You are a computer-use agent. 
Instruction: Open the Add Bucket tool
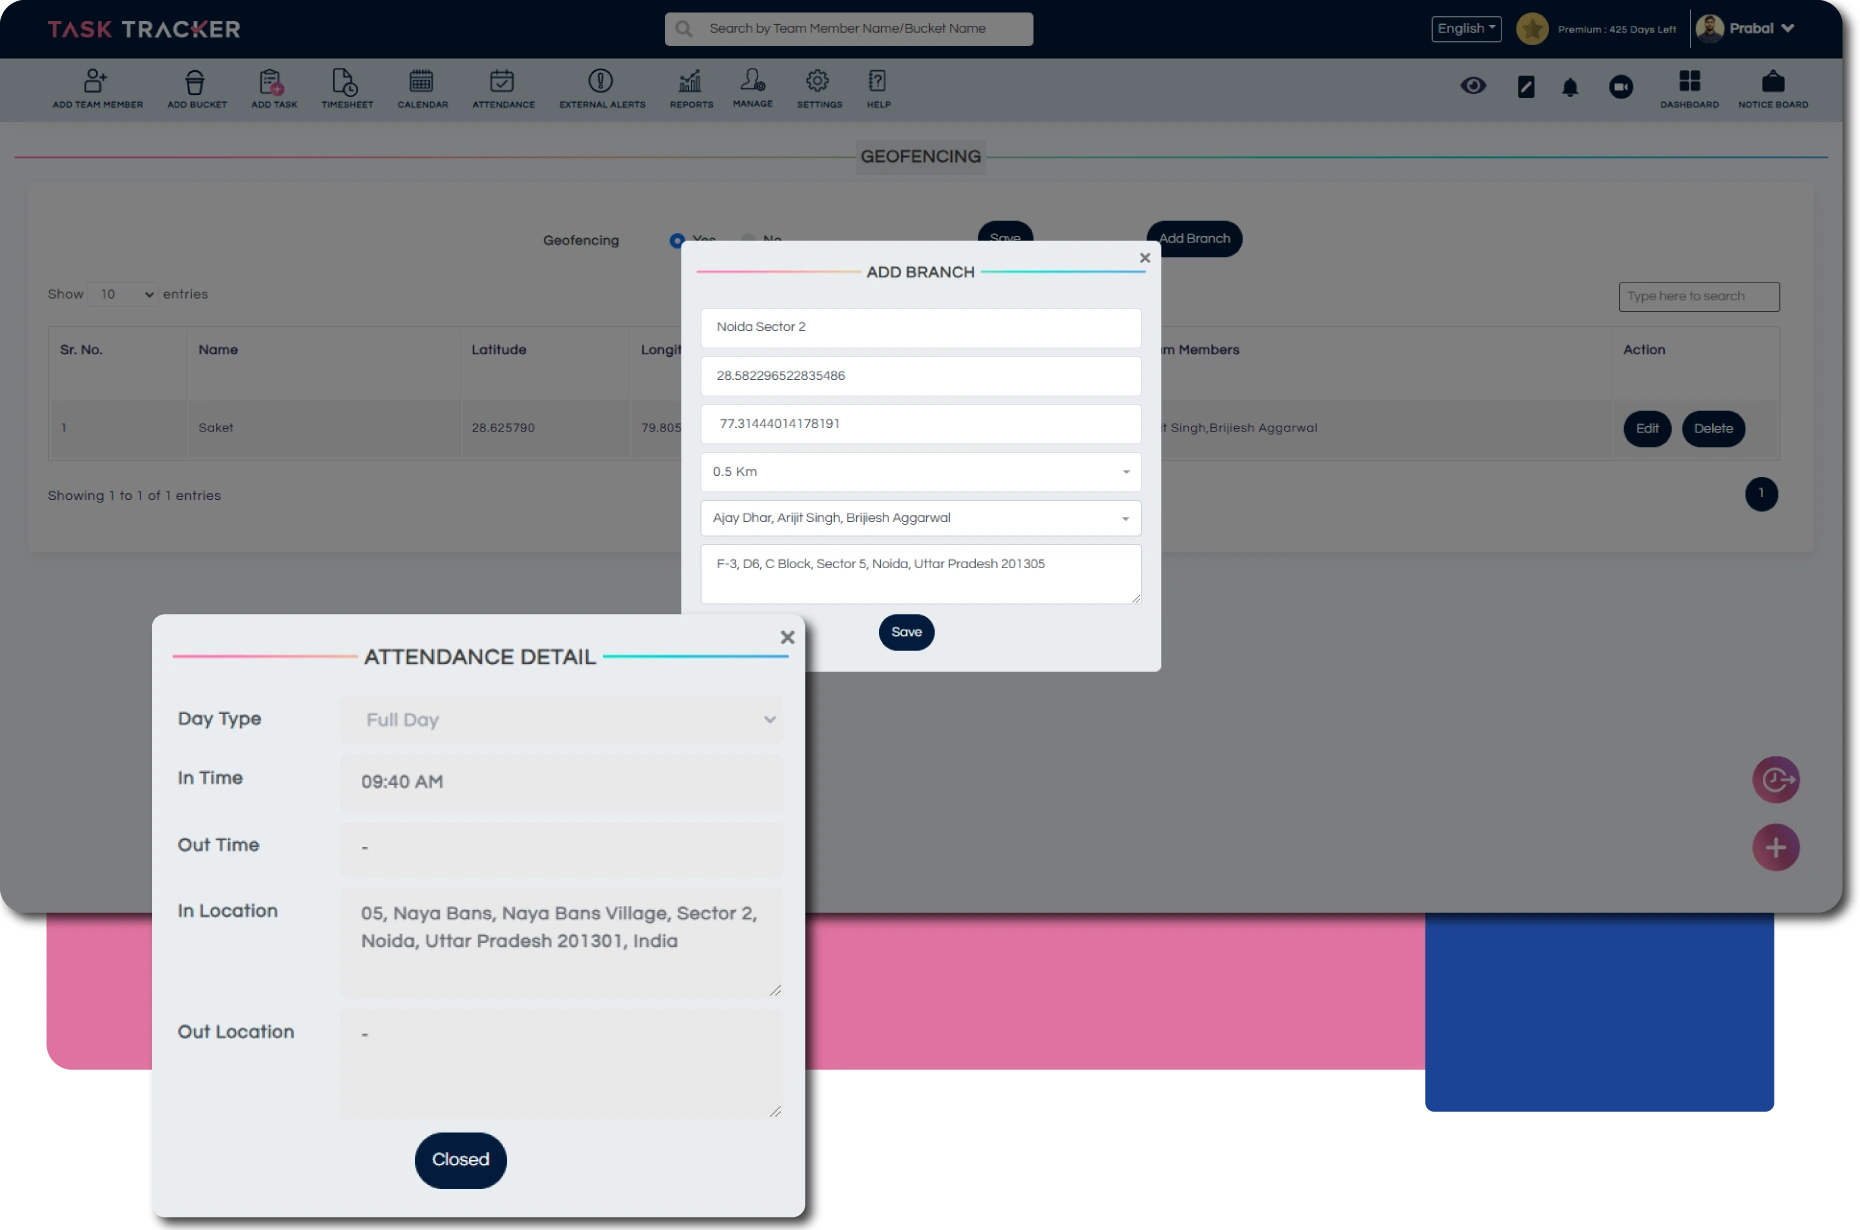click(x=196, y=88)
